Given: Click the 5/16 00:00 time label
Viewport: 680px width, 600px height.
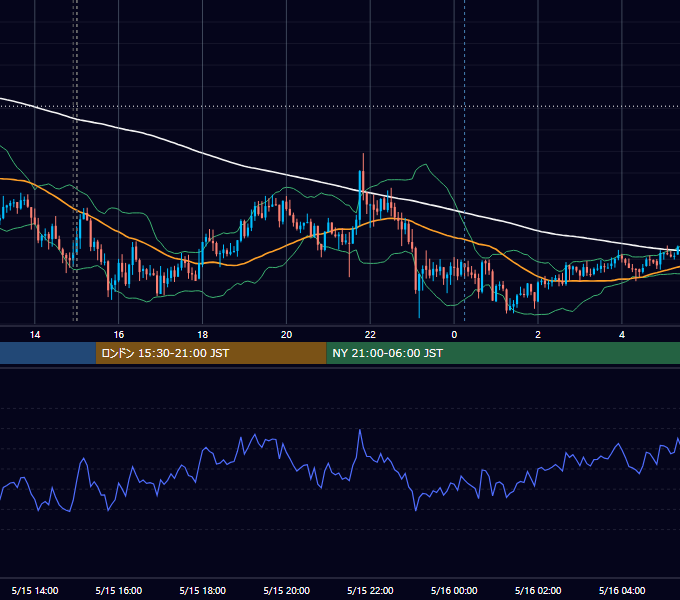Looking at the screenshot, I should pos(454,590).
